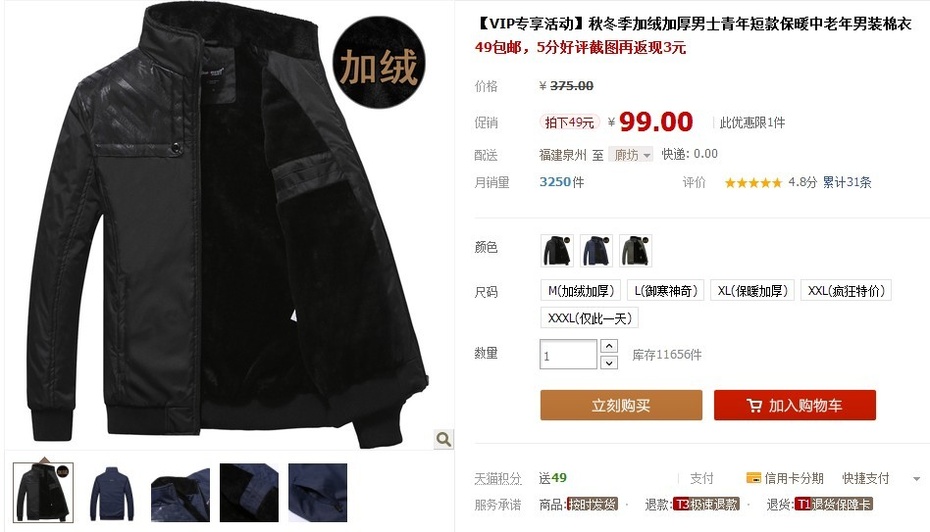Click the five-star rating icons
Screen dimensions: 930x532
coord(753,183)
